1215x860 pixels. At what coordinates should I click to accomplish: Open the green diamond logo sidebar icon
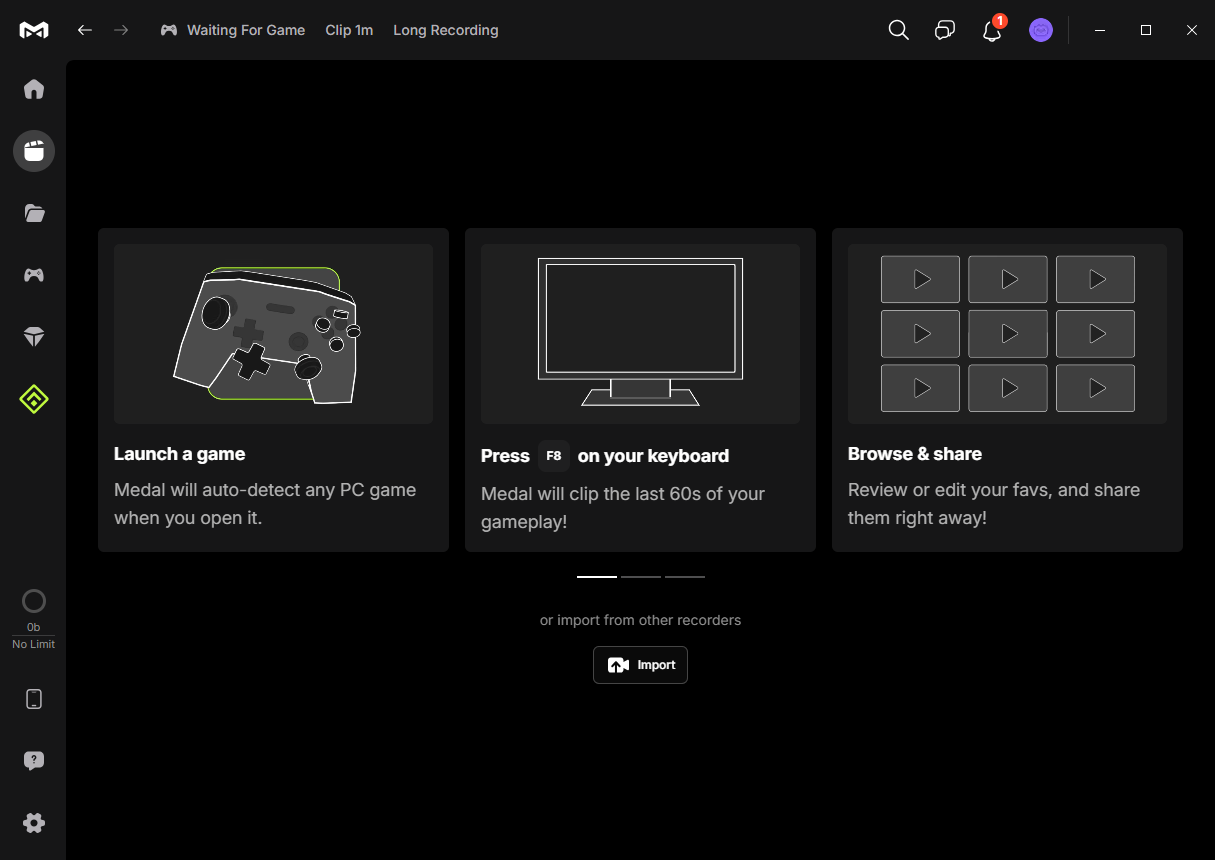click(x=34, y=399)
